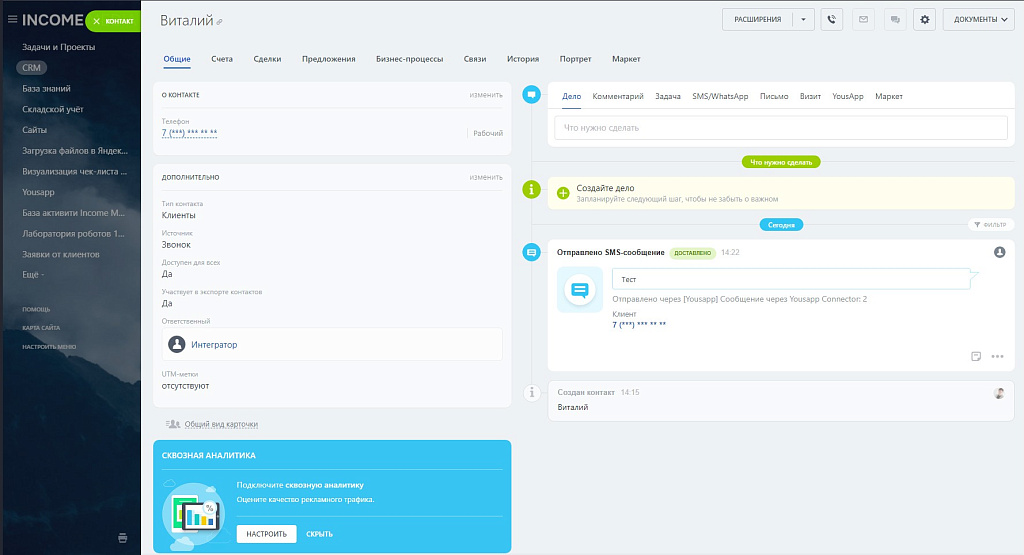
Task: Click the hamburger menu icon beside INCOME
Action: [12, 19]
